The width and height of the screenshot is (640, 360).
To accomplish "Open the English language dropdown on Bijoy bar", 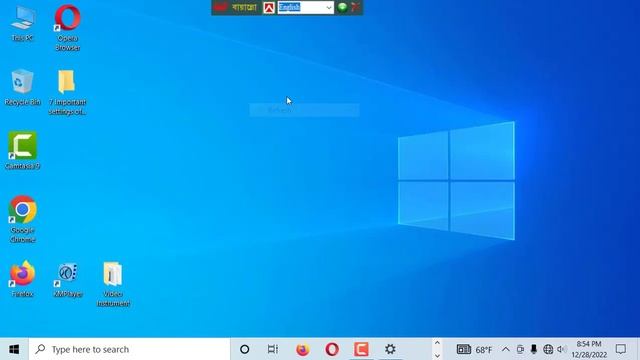I will 306,7.
